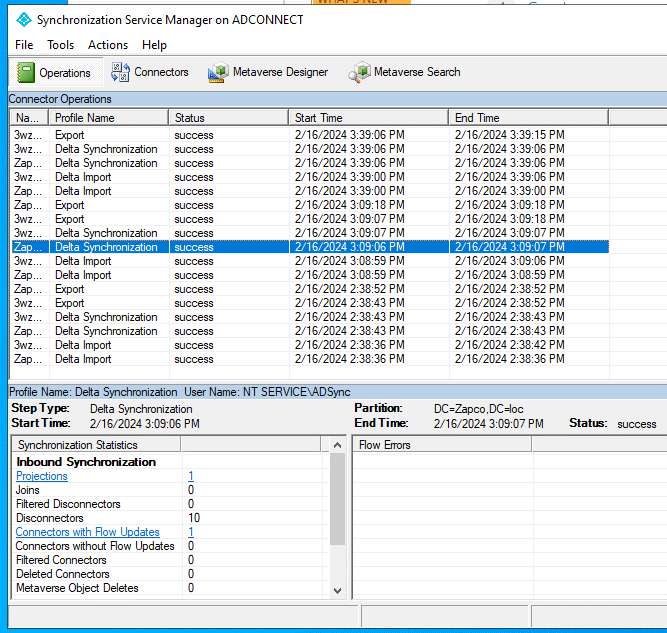Click the partition value DC=Zapco,DC=loc
This screenshot has width=667, height=633.
coord(479,409)
